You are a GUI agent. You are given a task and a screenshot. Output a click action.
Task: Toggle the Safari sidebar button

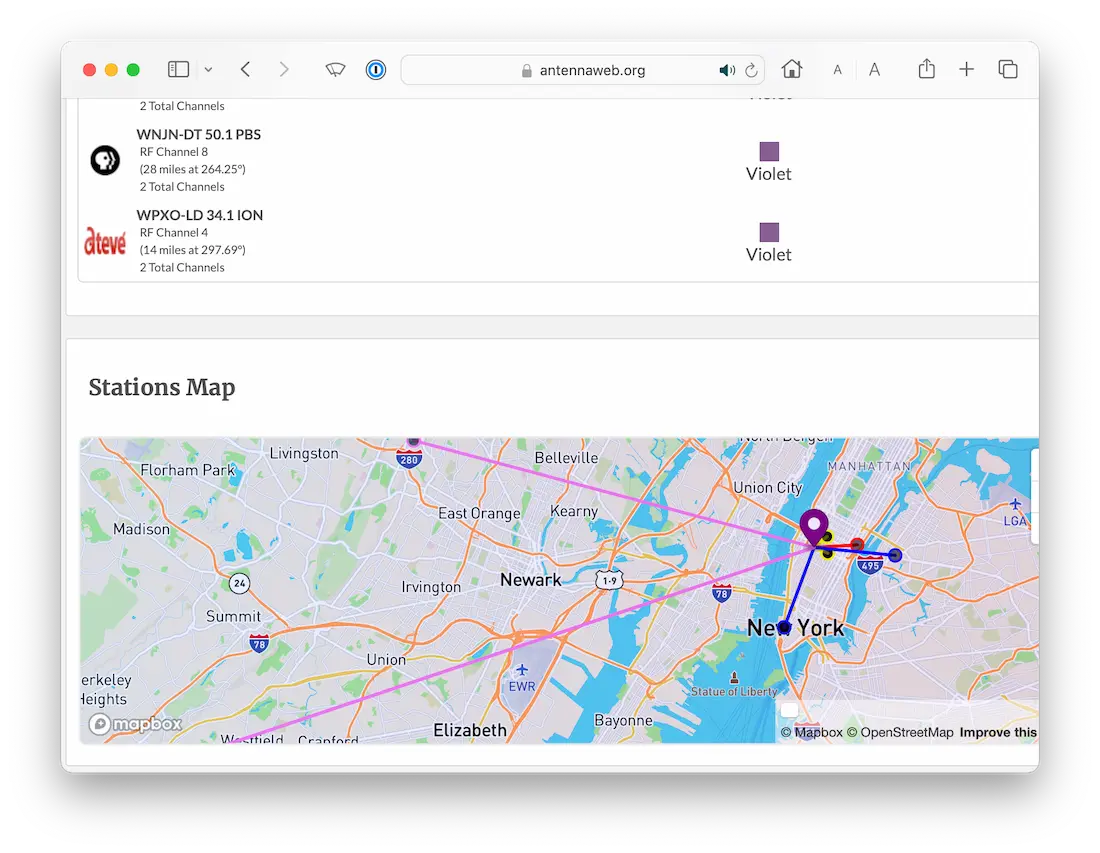pyautogui.click(x=178, y=69)
